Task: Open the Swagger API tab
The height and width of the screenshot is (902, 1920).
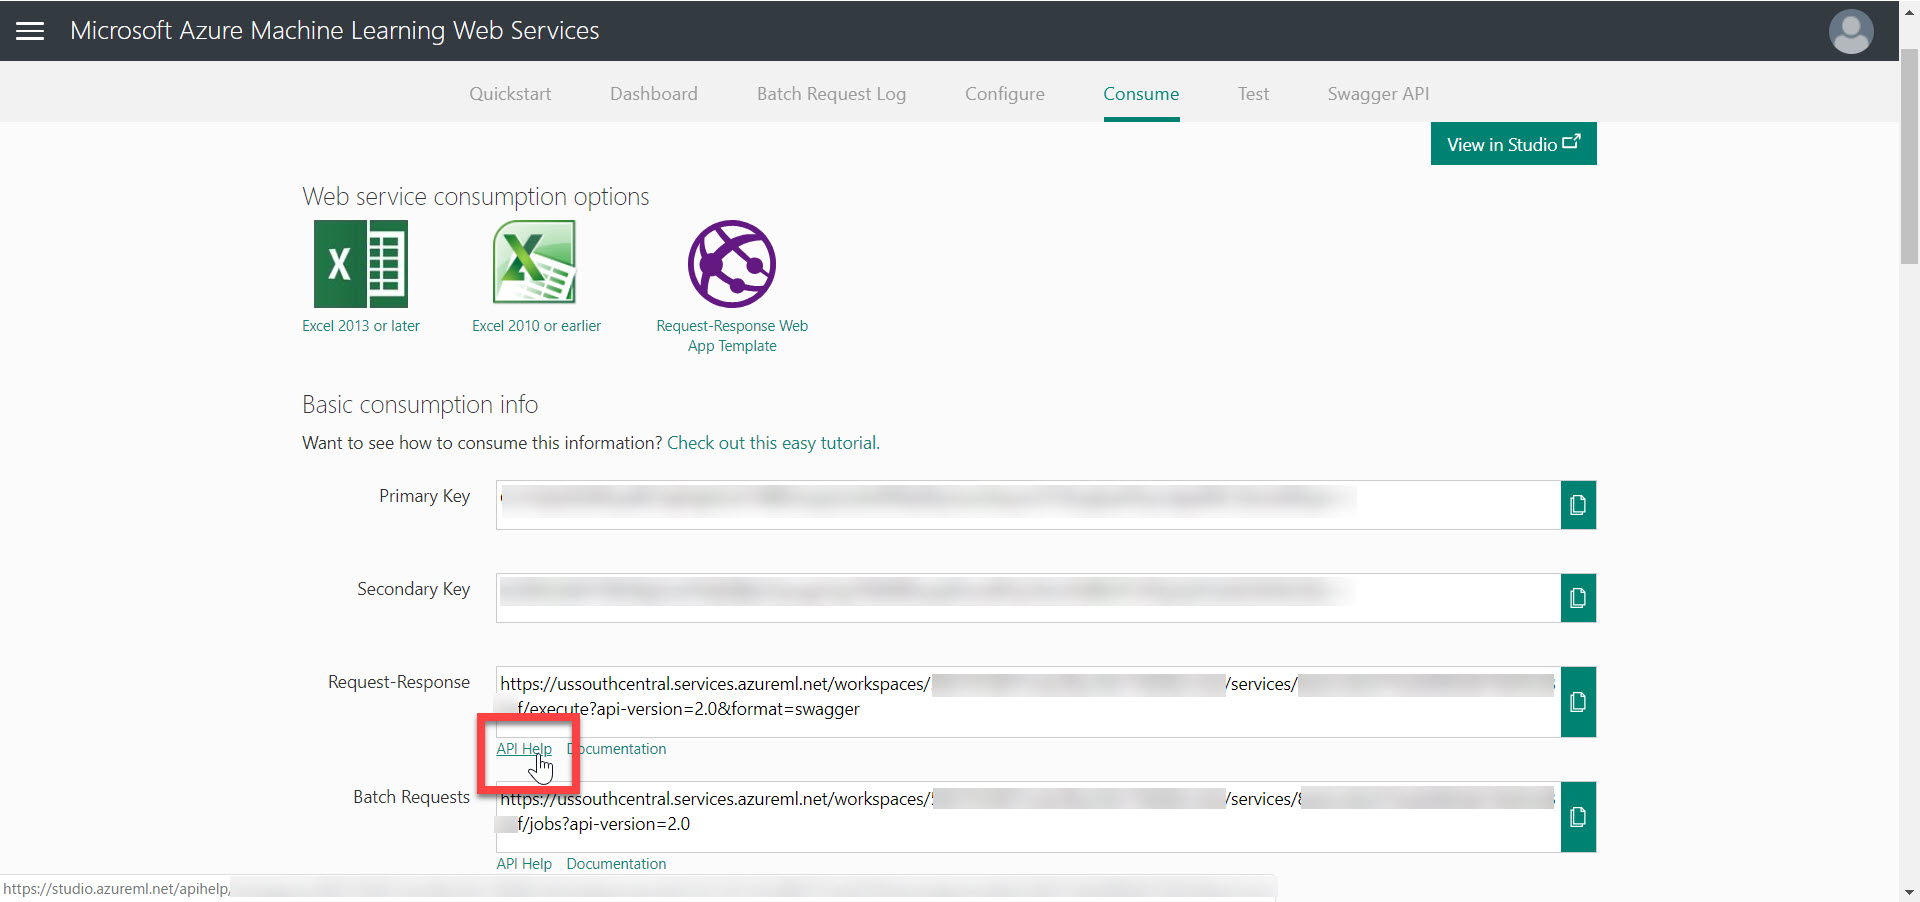Action: pyautogui.click(x=1378, y=94)
